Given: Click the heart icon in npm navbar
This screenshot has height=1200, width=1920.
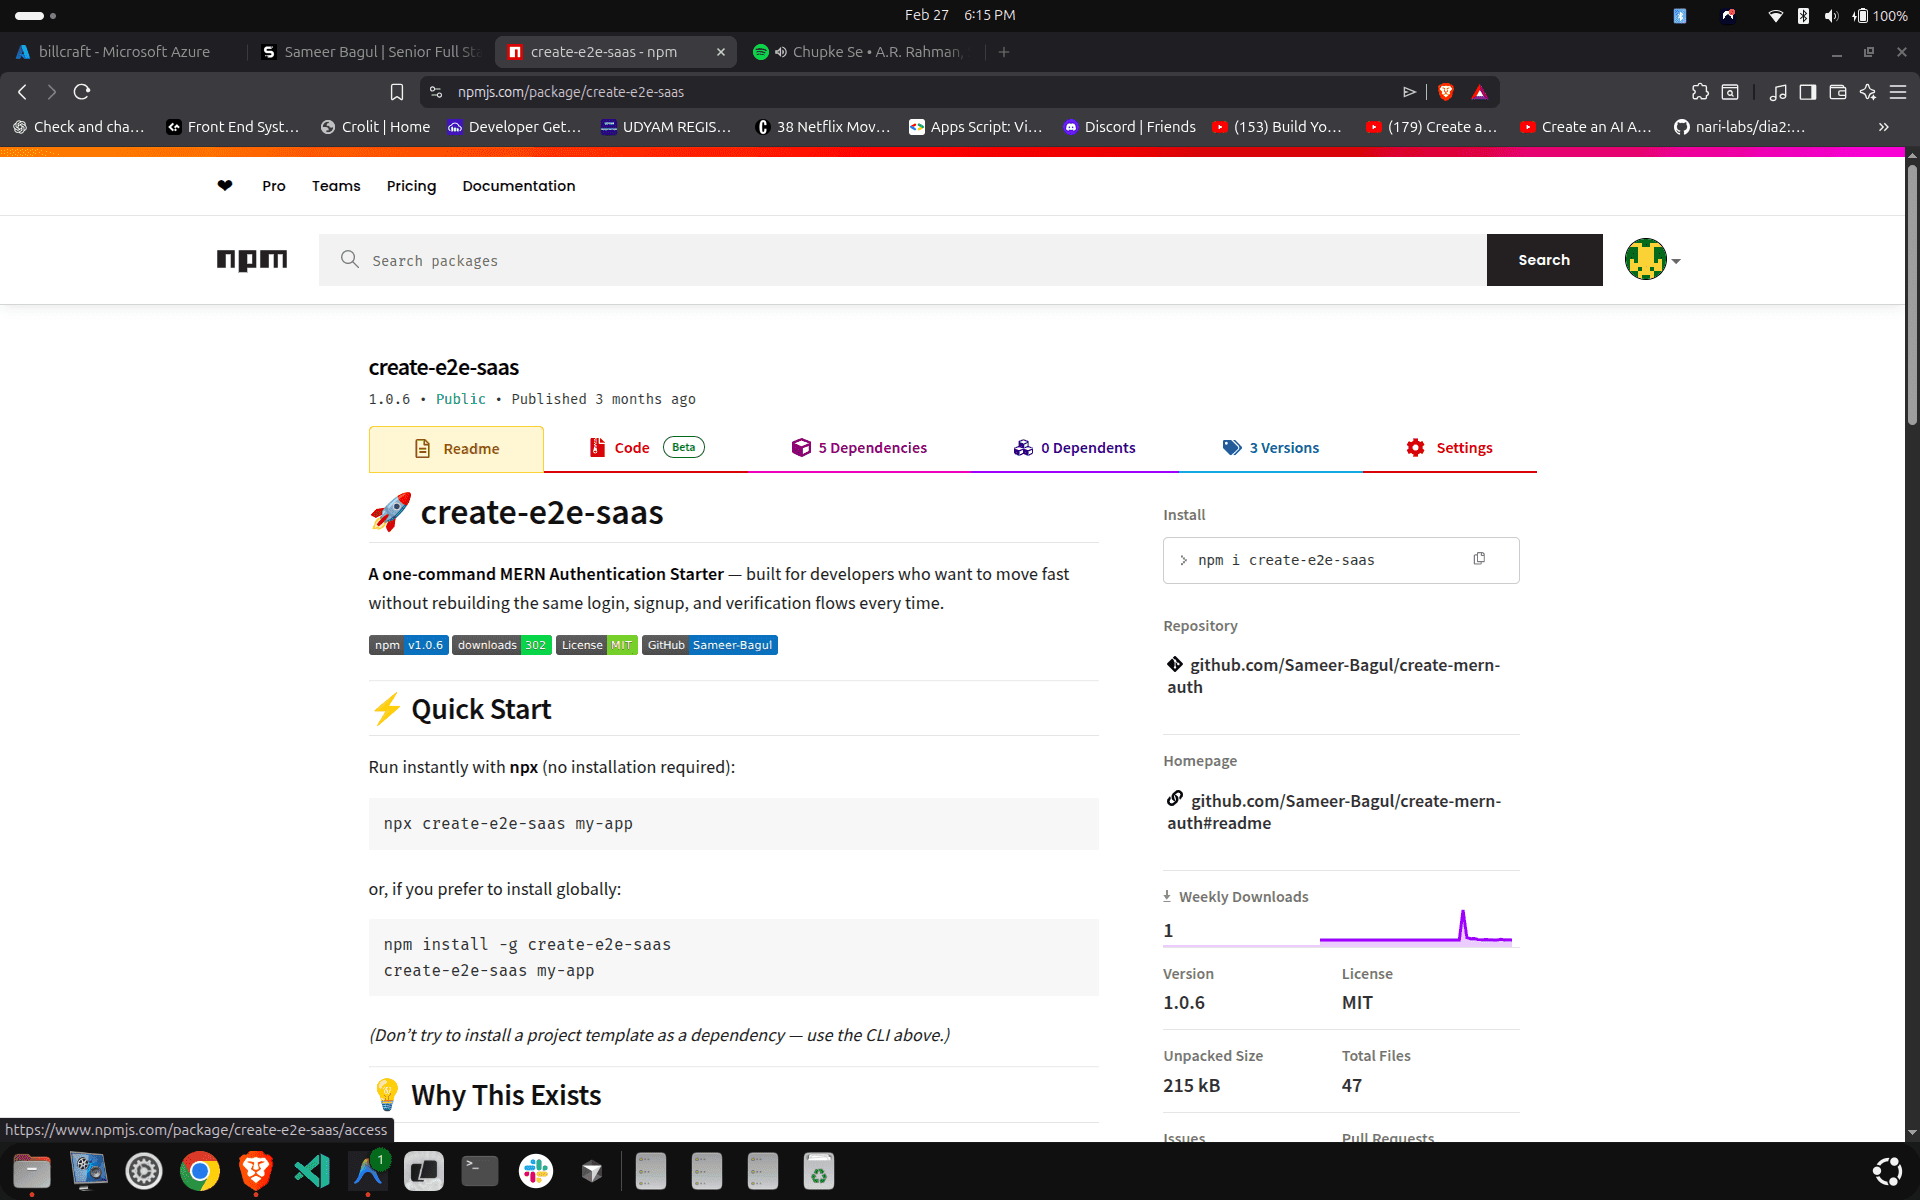Looking at the screenshot, I should [224, 186].
